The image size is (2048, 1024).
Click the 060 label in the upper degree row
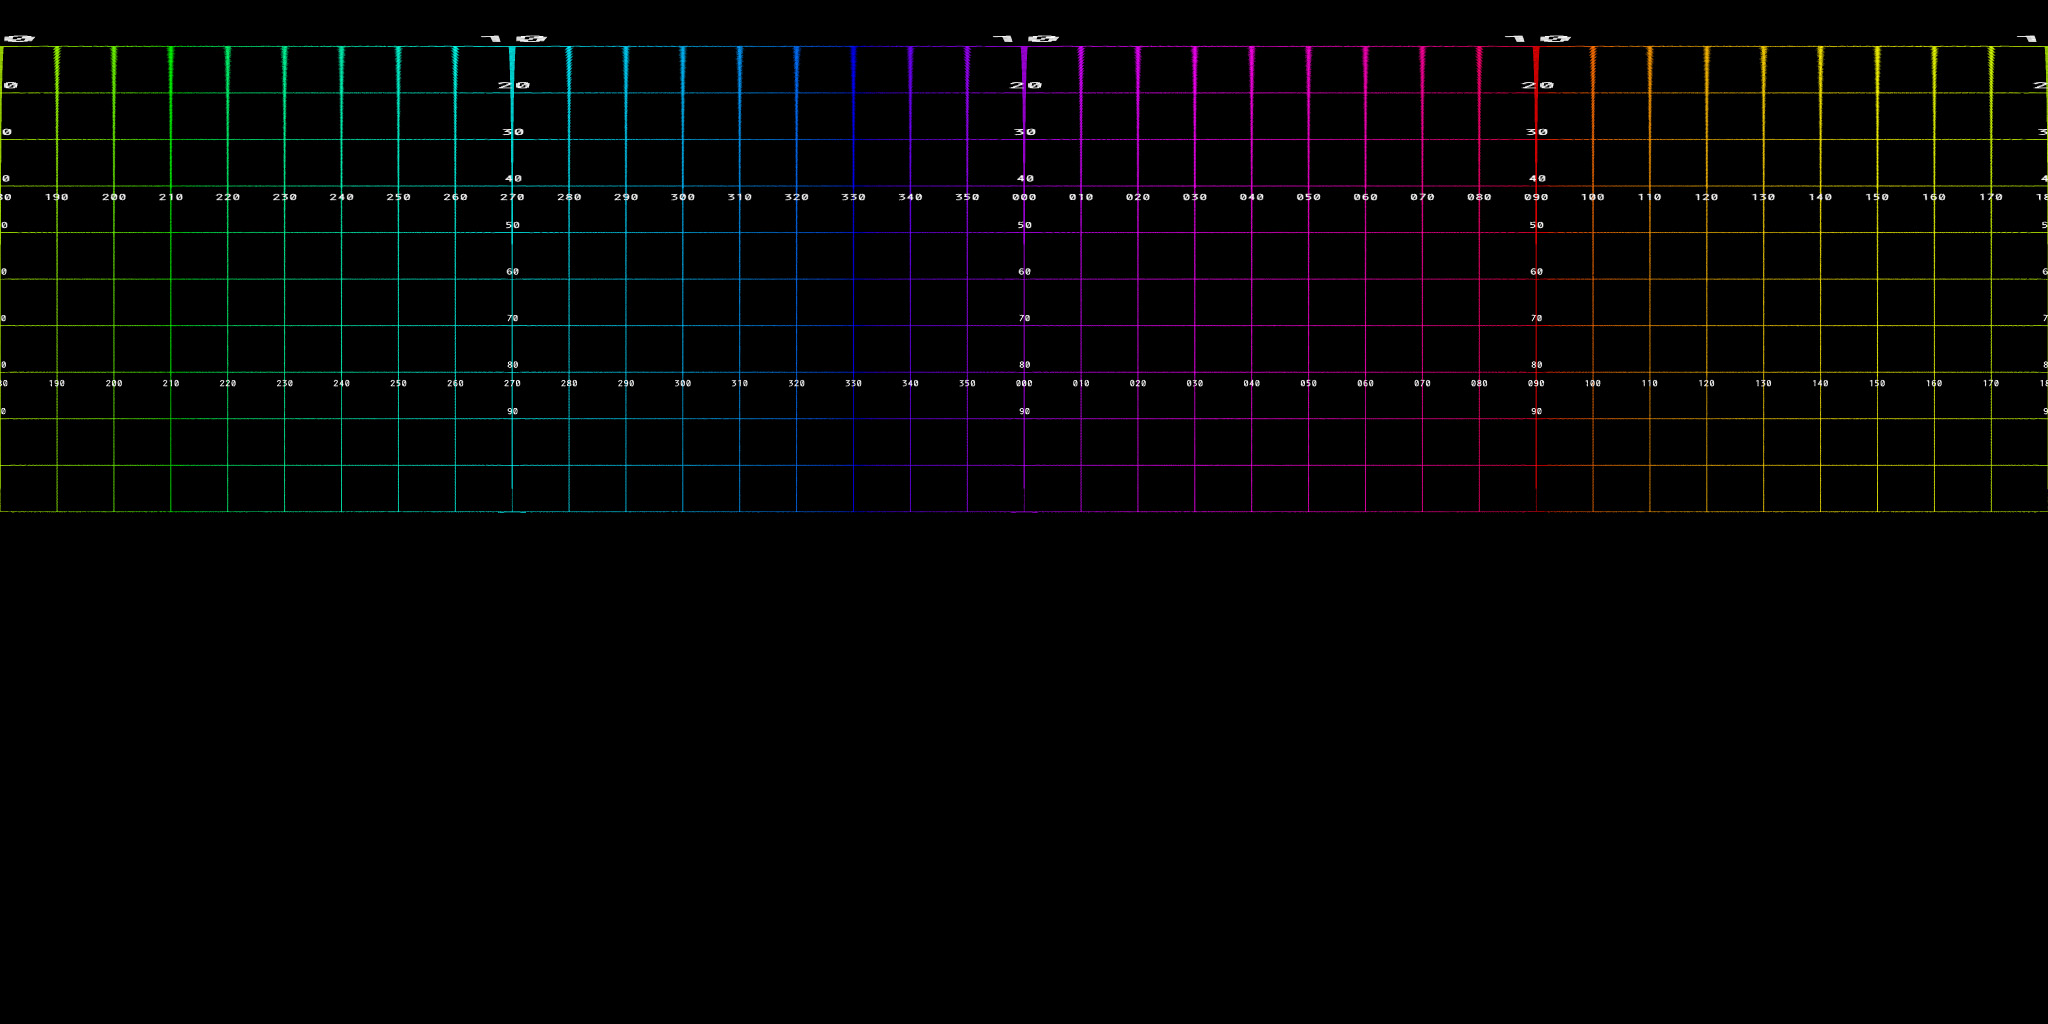pyautogui.click(x=1365, y=197)
